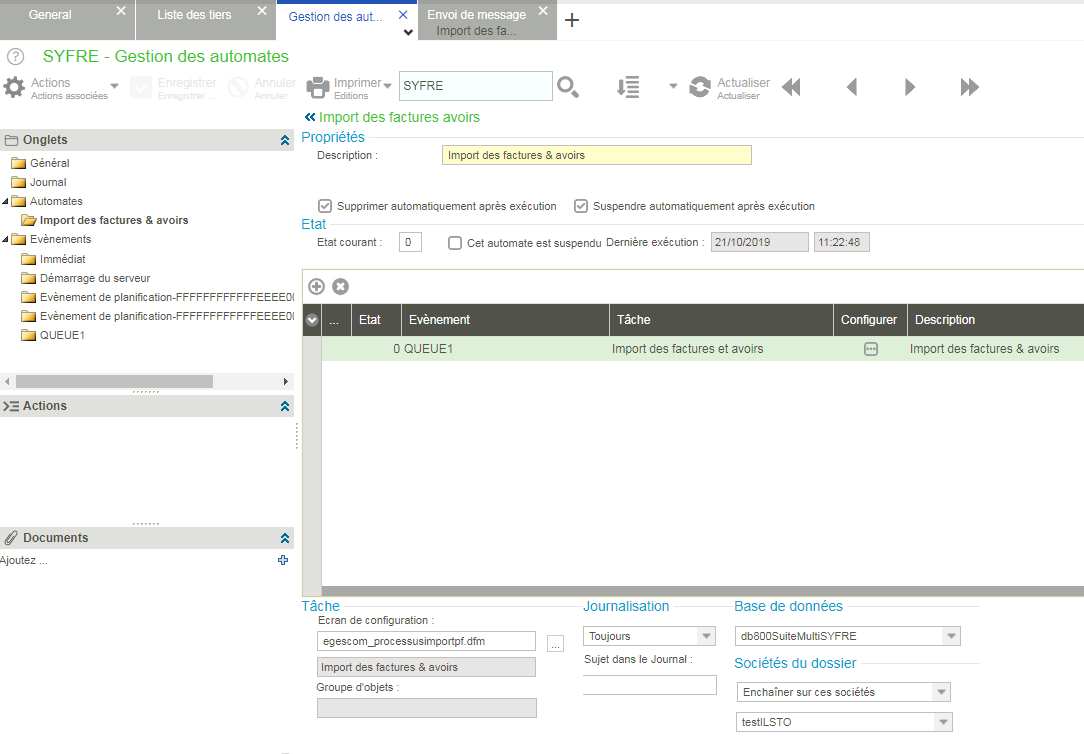Click the Ajoutez ... text in Documents
Screen dimensions: 1084x754
24,560
